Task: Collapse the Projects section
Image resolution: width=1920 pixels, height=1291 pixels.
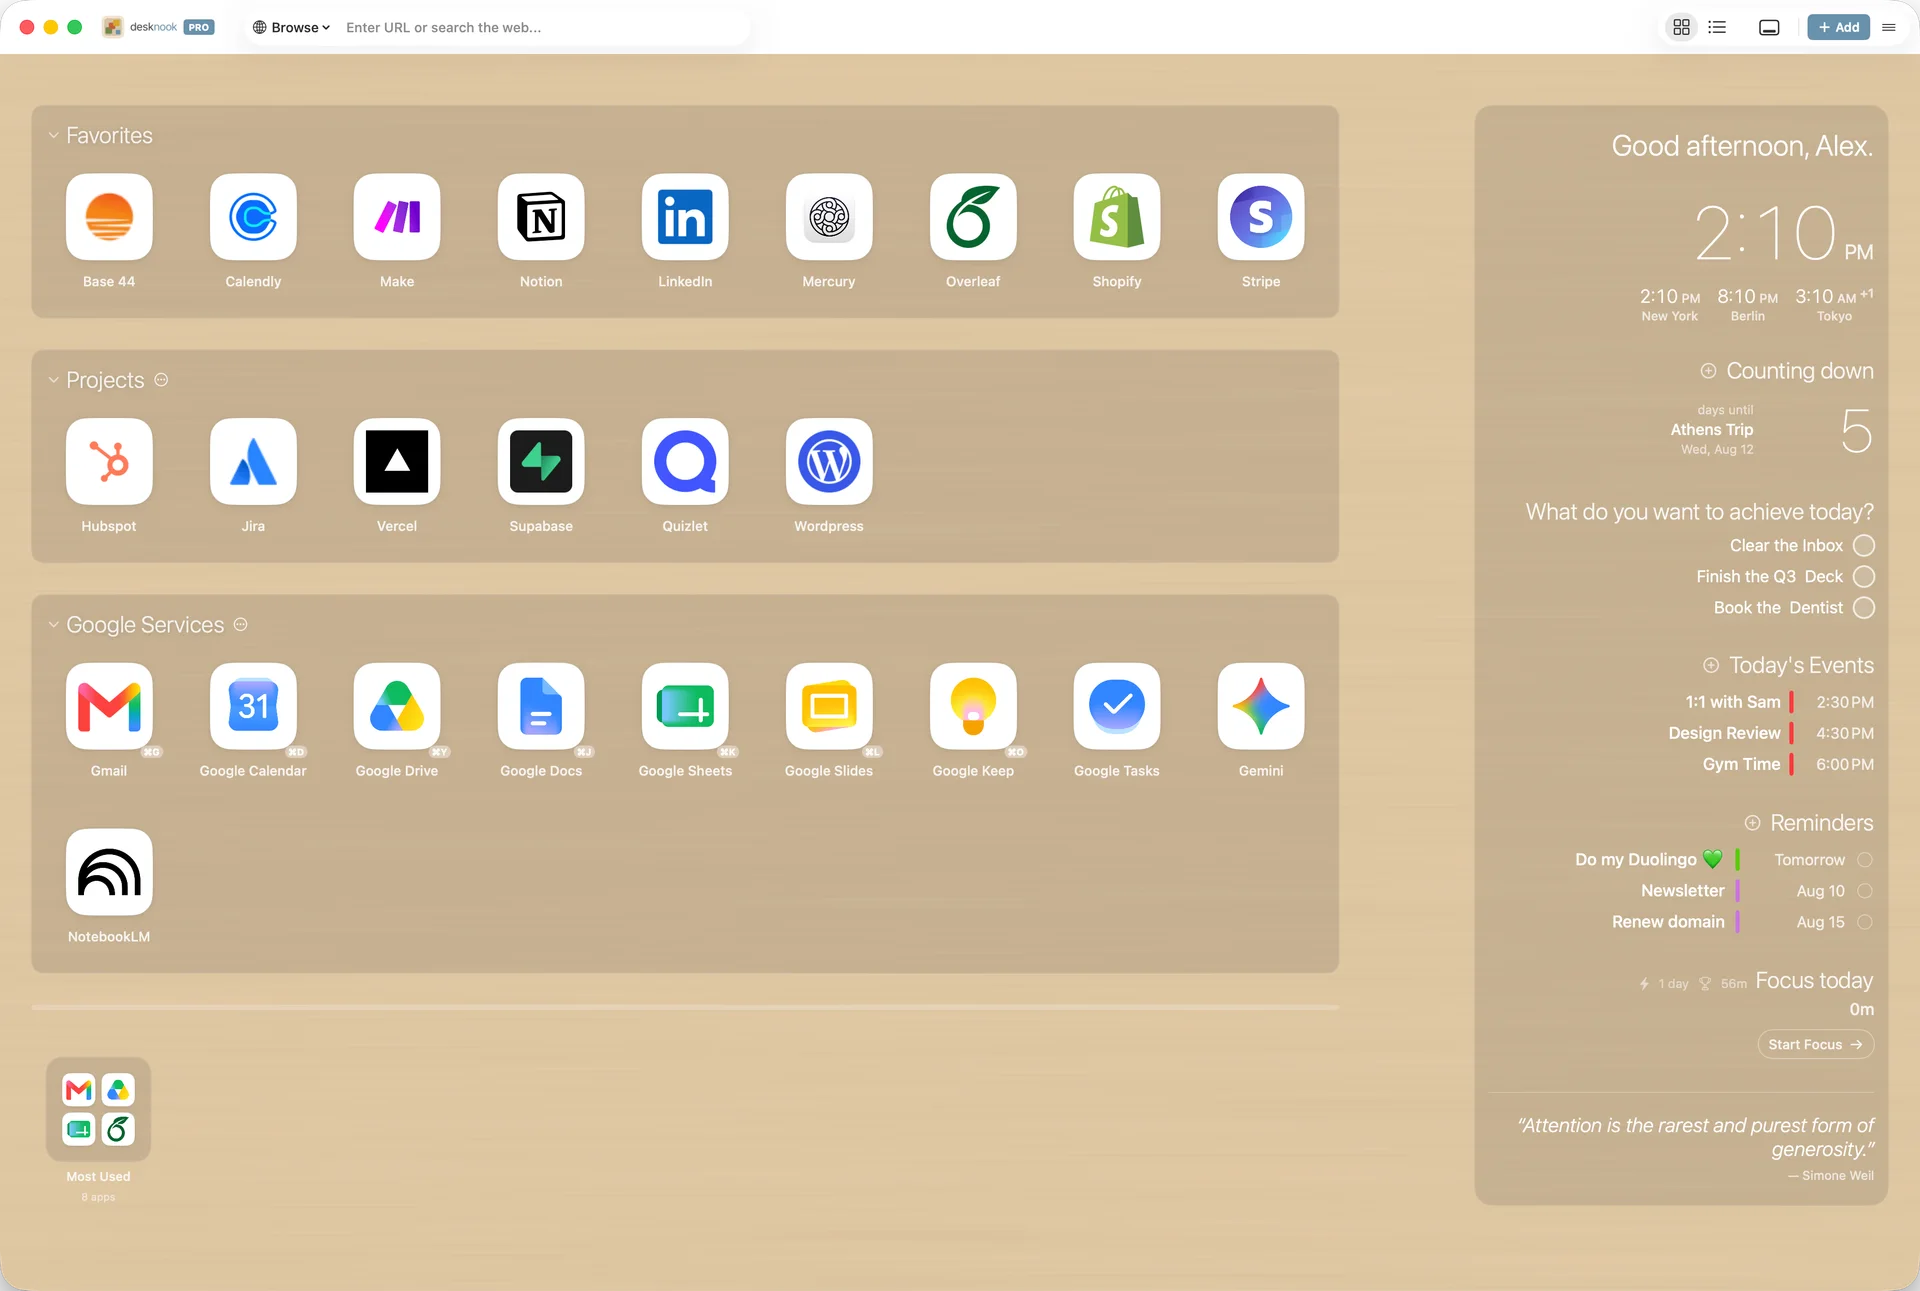Action: click(x=53, y=380)
